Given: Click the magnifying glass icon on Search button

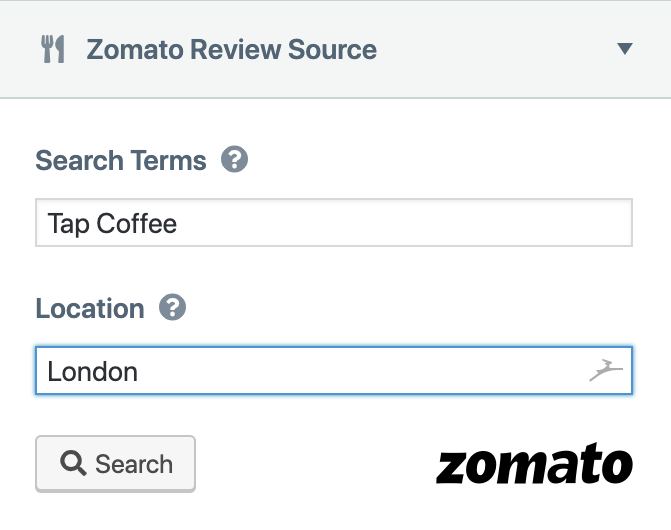Looking at the screenshot, I should click(x=73, y=463).
